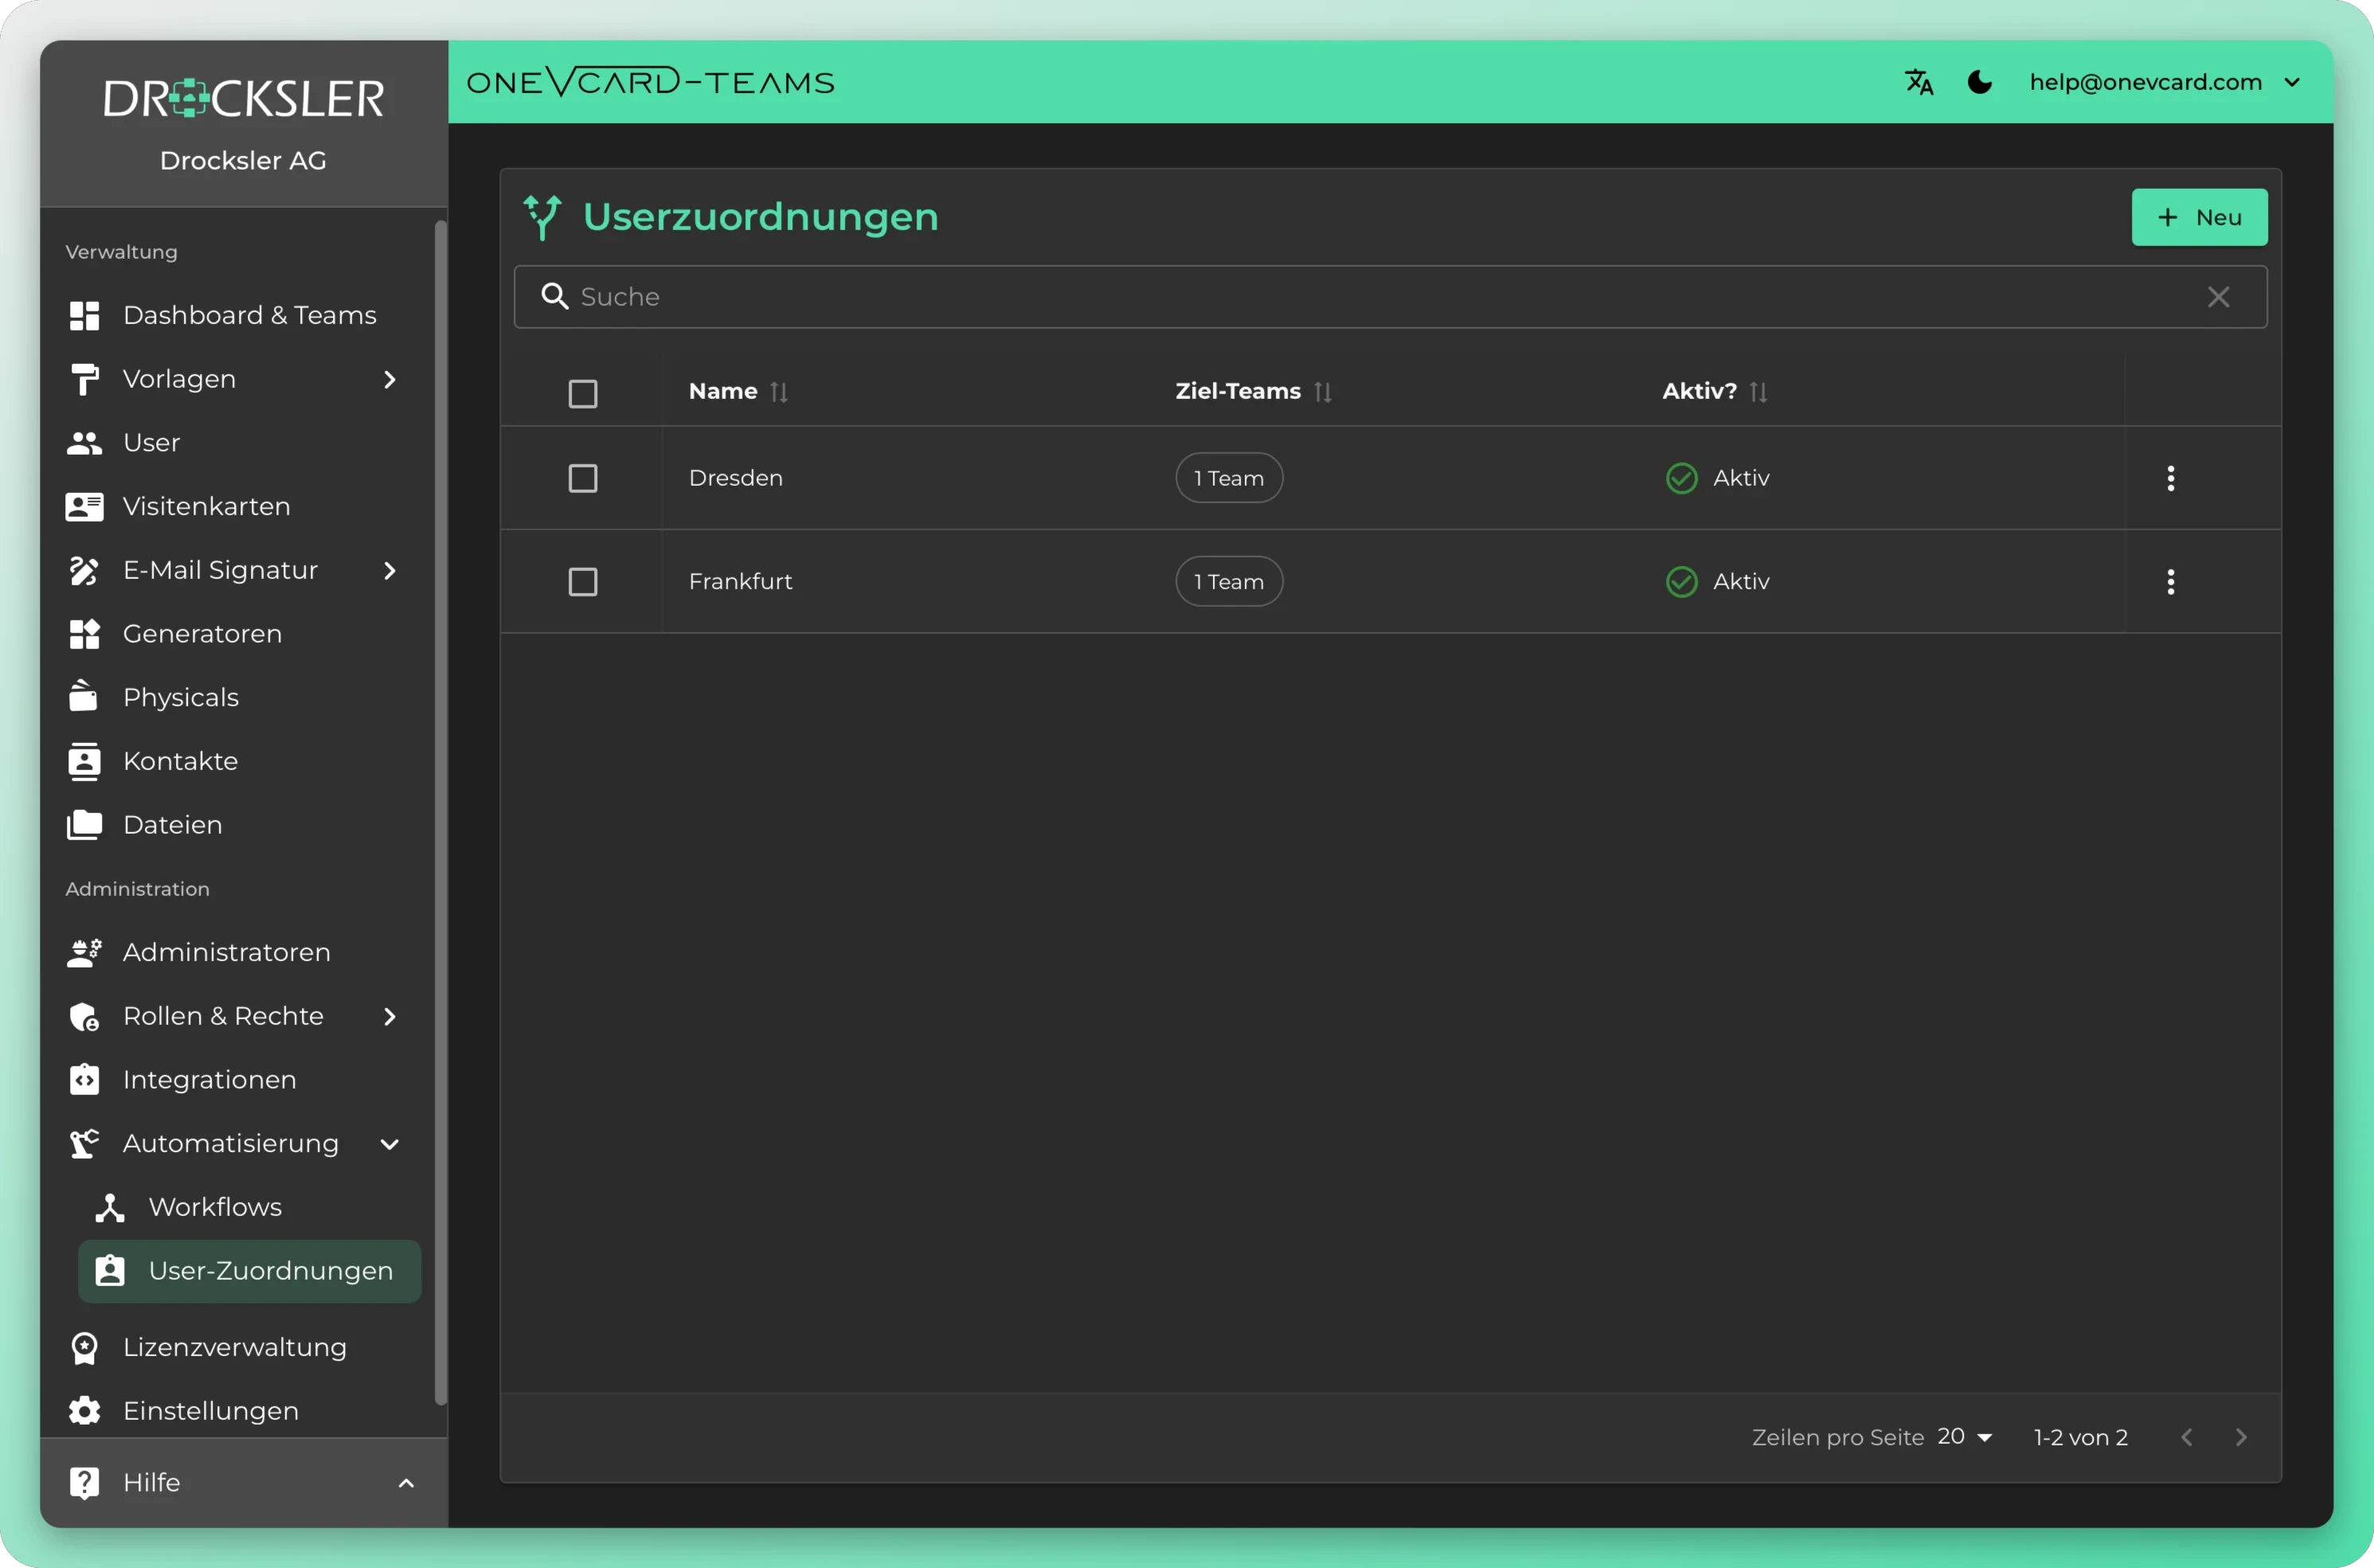
Task: Click the Dateien folder icon
Action: (x=85, y=825)
